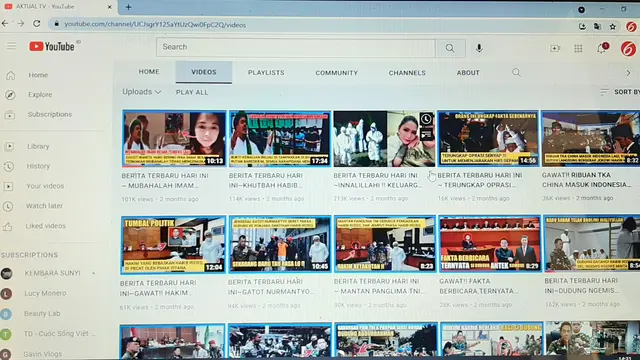Screen dimensions: 640x360
Task: Open the YouTube apps grid icon
Action: (578, 49)
